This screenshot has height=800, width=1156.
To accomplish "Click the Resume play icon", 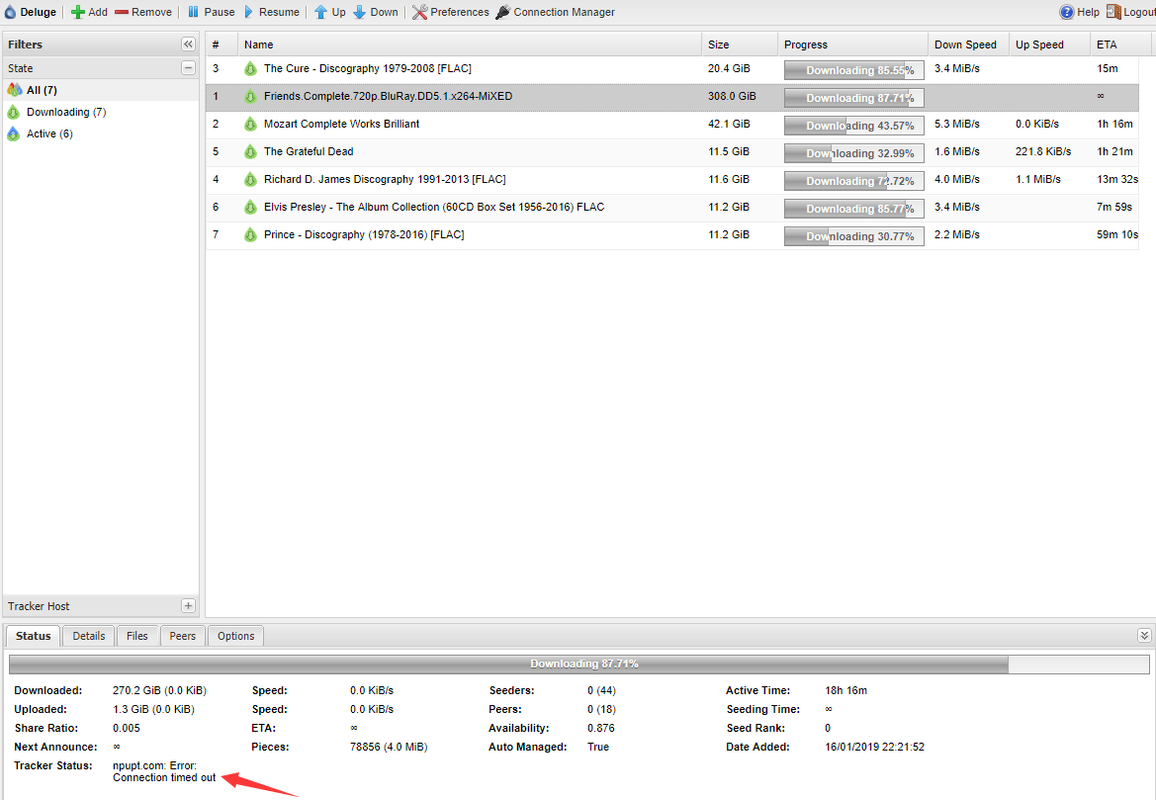I will pyautogui.click(x=249, y=12).
